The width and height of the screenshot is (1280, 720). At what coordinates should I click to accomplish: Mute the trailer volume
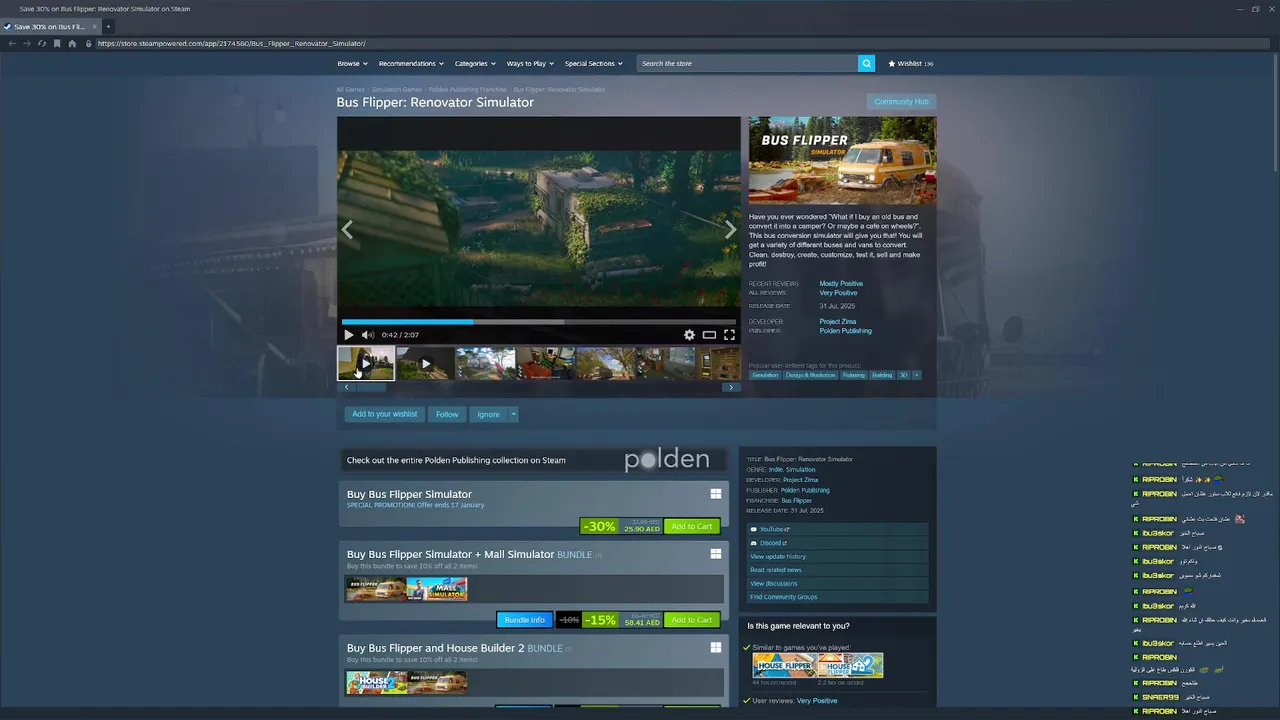pyautogui.click(x=367, y=335)
